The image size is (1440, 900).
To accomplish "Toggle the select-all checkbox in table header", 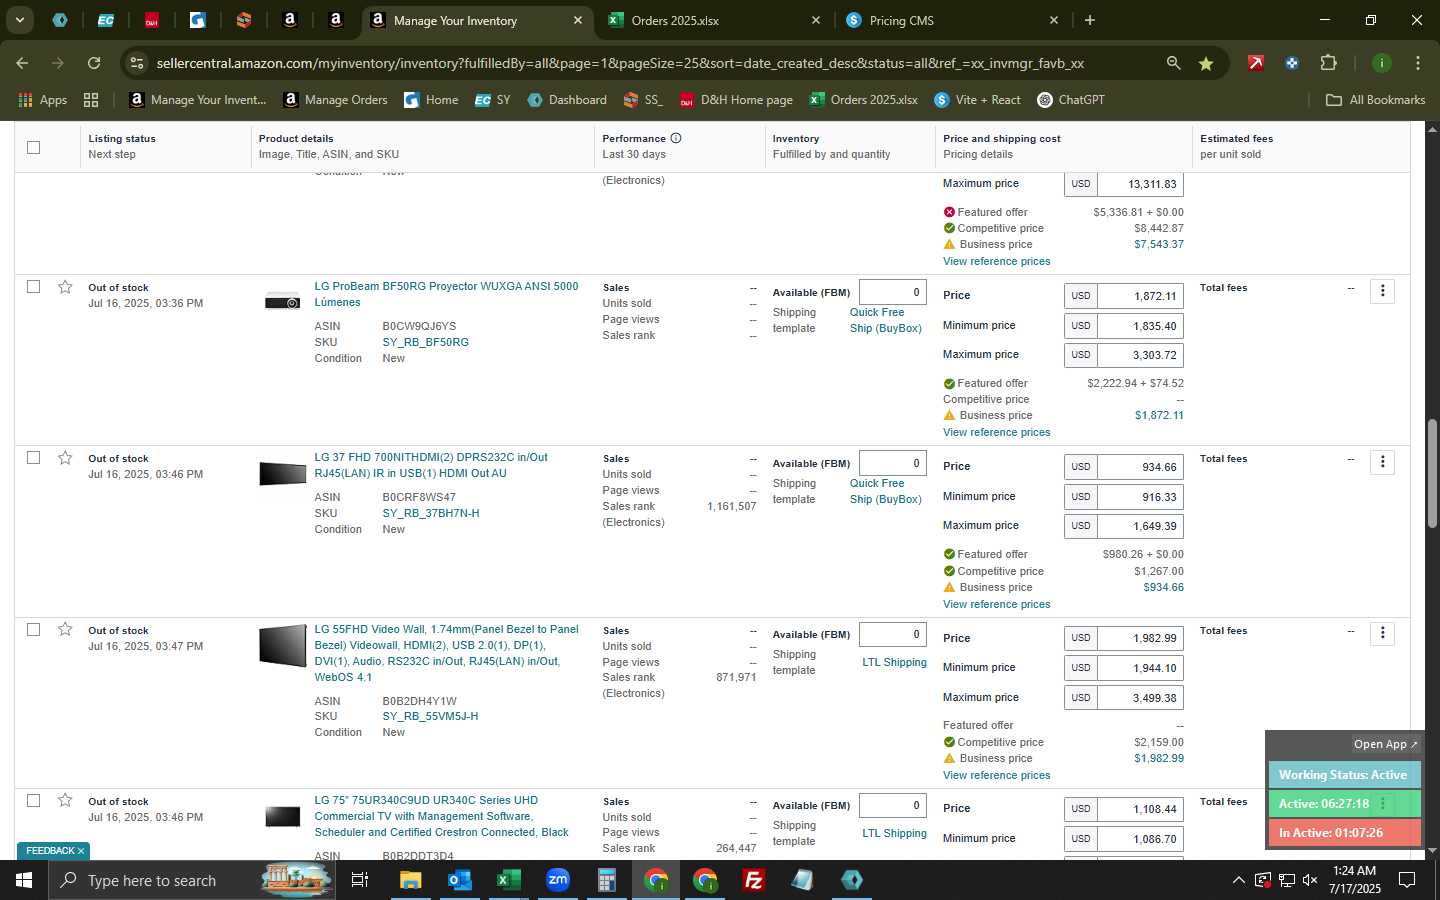I will pos(33,147).
